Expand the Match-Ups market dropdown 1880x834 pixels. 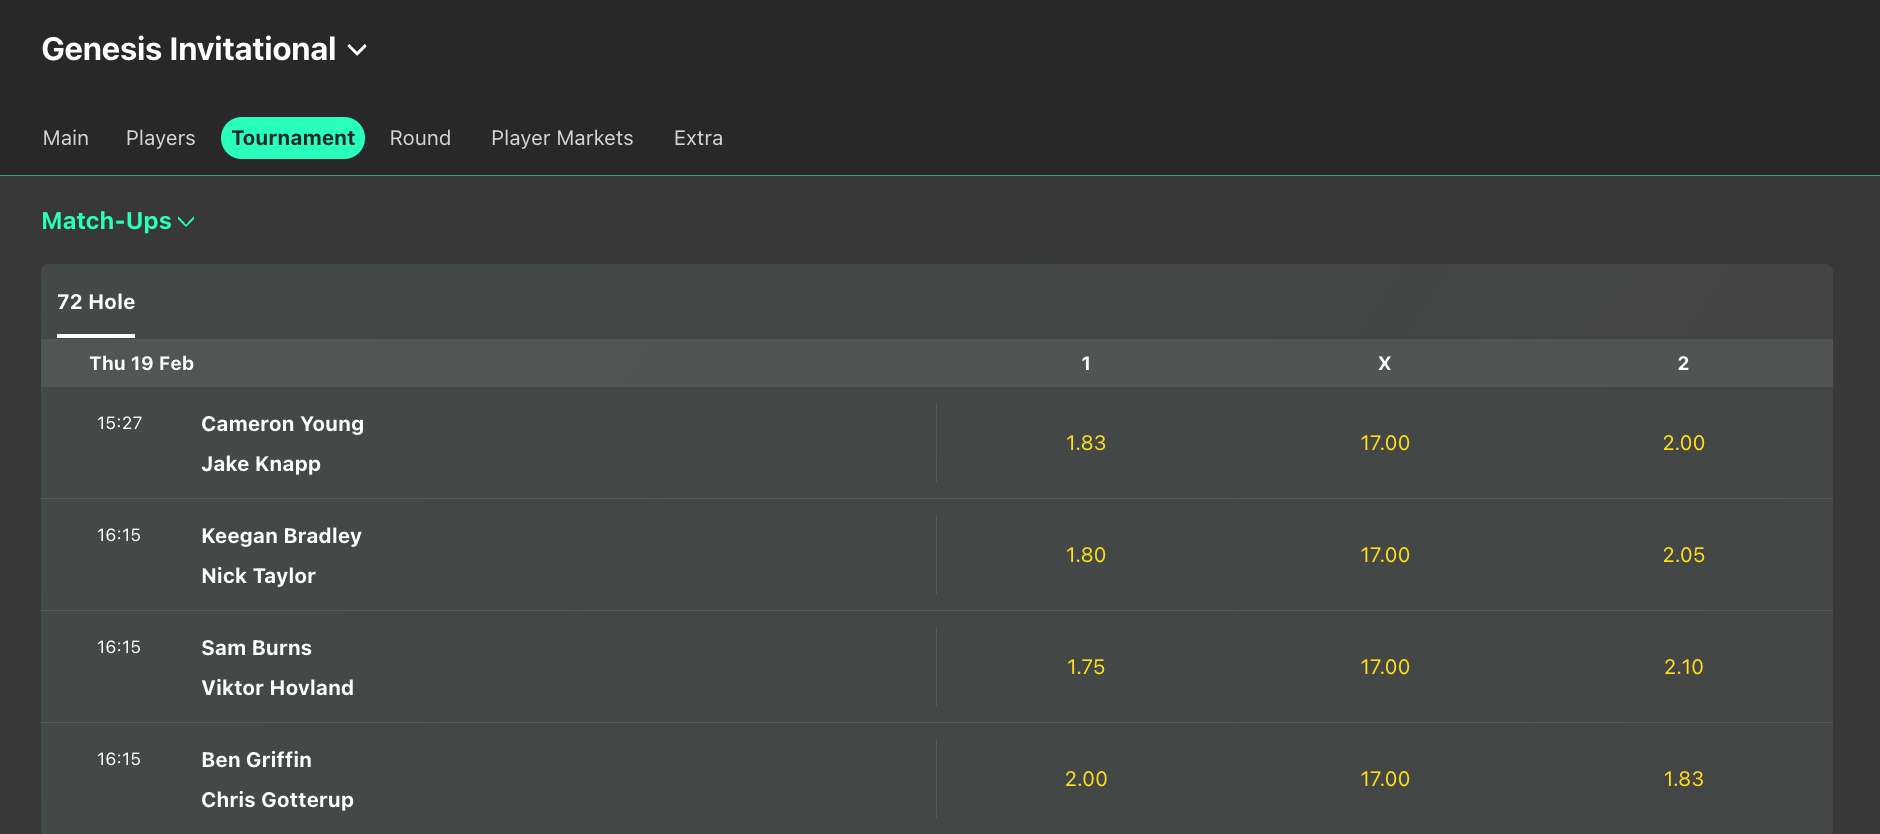(118, 221)
